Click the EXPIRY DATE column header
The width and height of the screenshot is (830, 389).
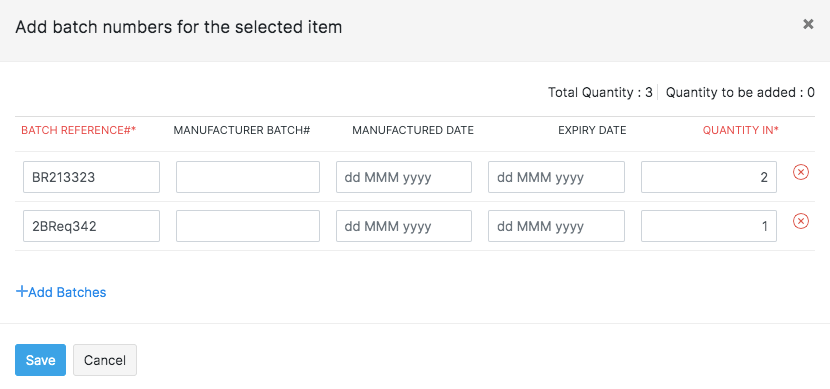(592, 130)
